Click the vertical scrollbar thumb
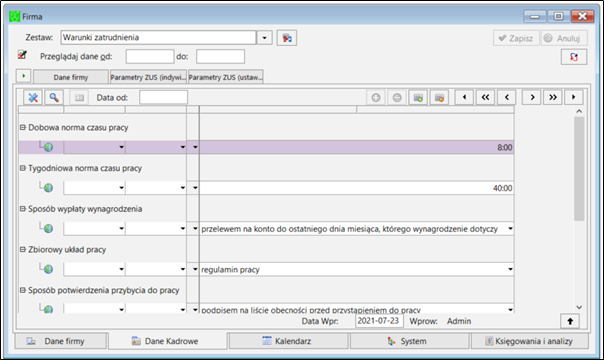The image size is (604, 360). (x=579, y=169)
